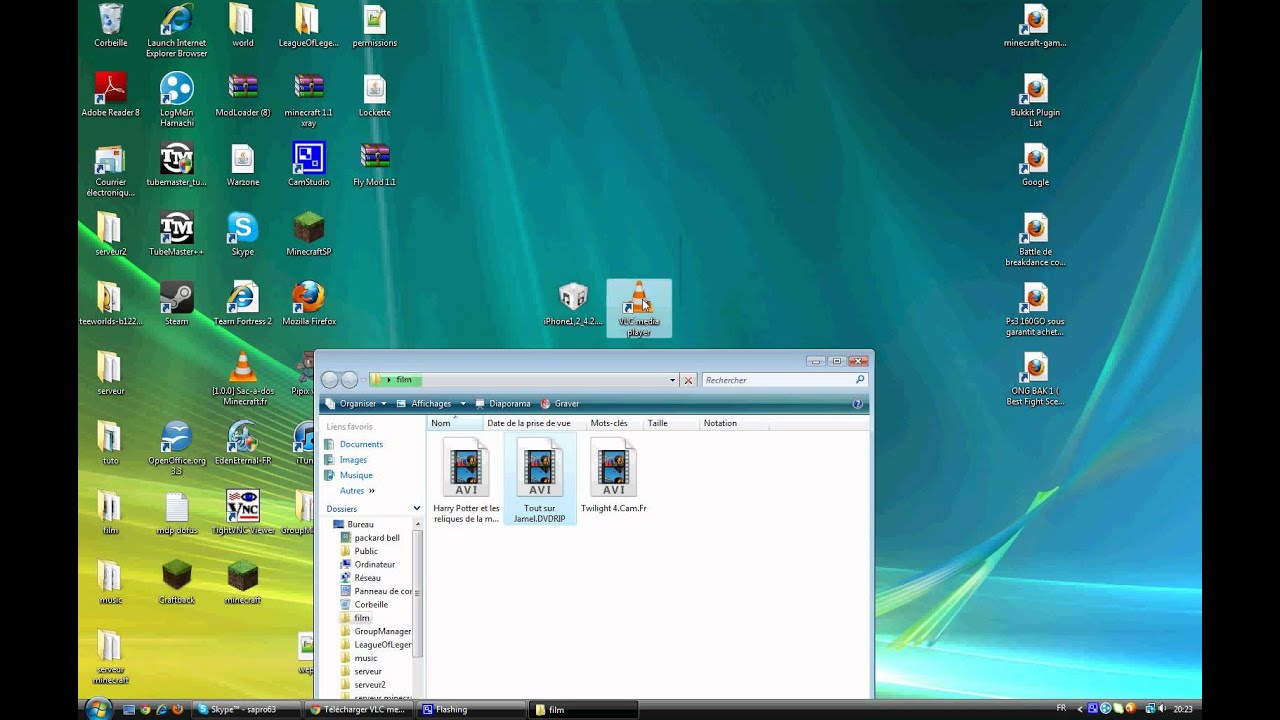Image resolution: width=1280 pixels, height=720 pixels.
Task: Select GroupManager in the folder tree
Action: 382,631
